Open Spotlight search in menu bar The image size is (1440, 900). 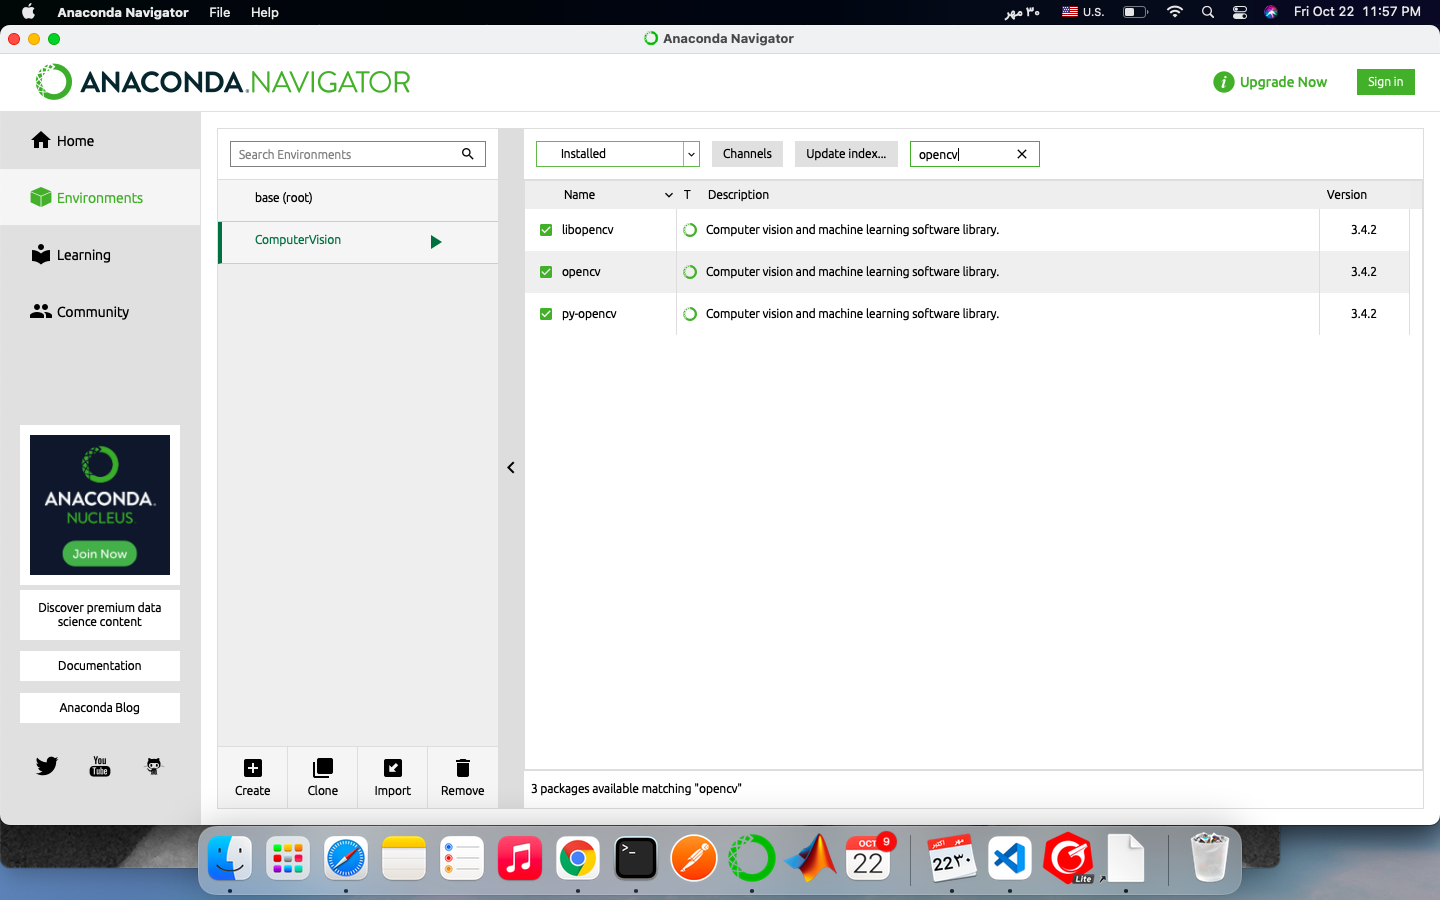[x=1208, y=12]
